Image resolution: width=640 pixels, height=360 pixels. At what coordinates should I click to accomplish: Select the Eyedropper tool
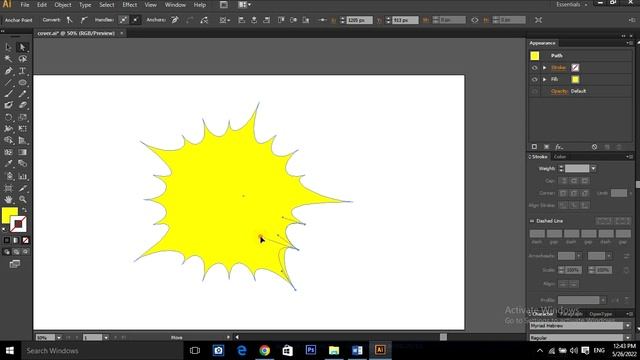pyautogui.click(x=8, y=164)
